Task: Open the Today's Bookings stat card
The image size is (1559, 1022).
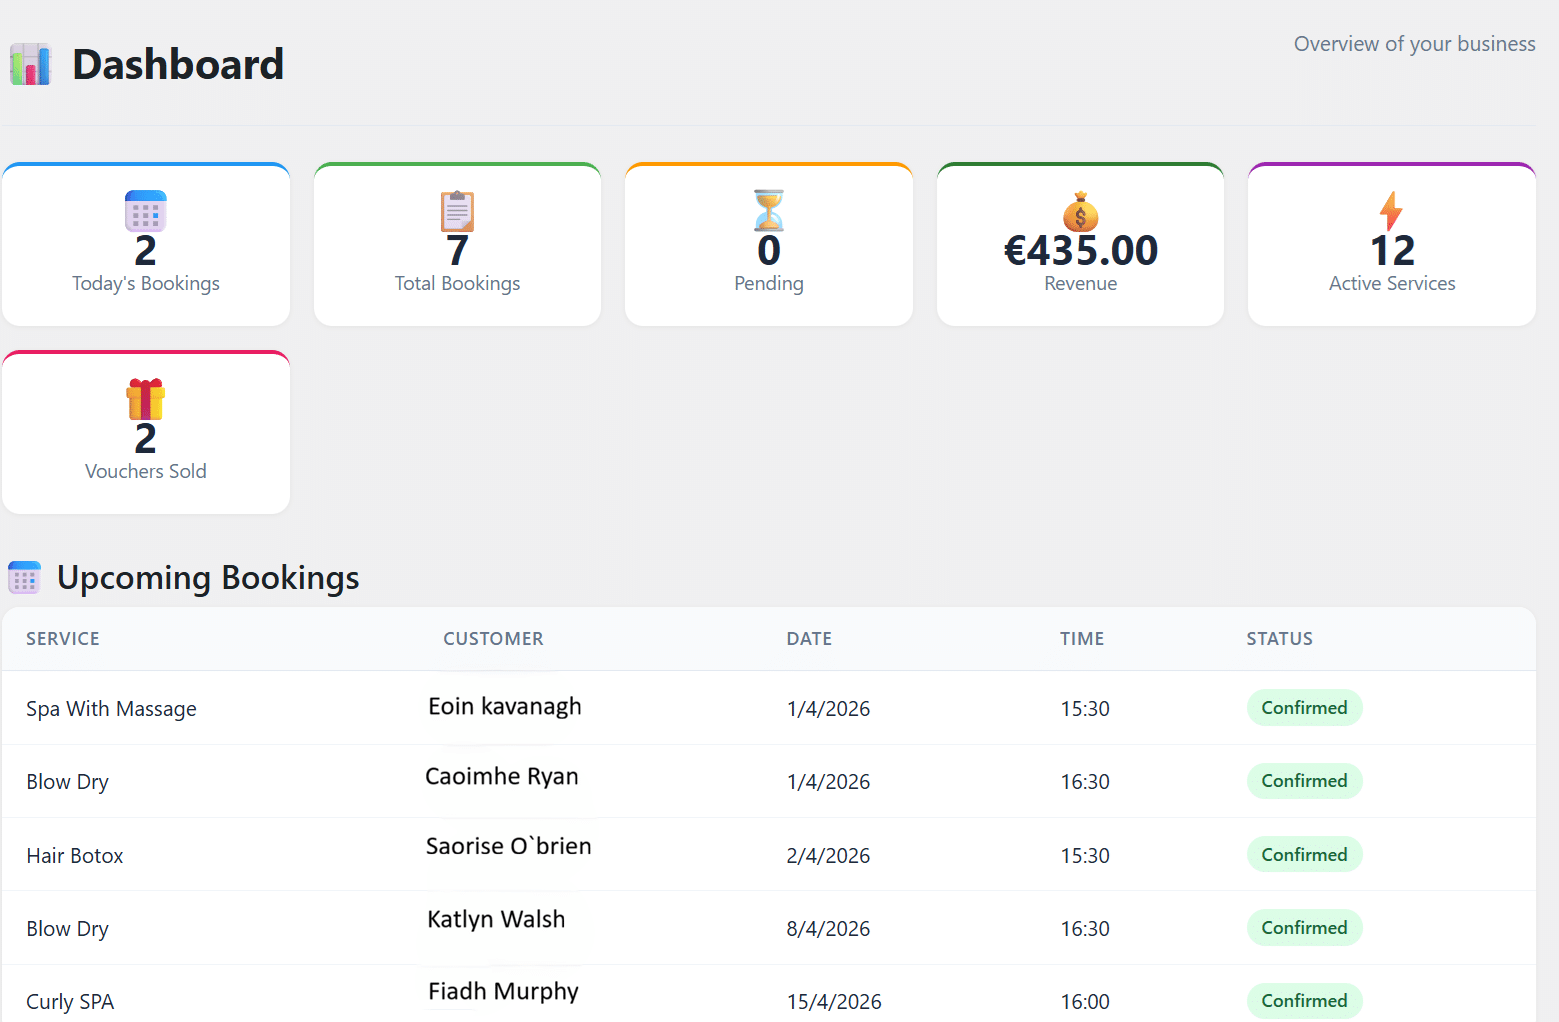Action: click(145, 243)
